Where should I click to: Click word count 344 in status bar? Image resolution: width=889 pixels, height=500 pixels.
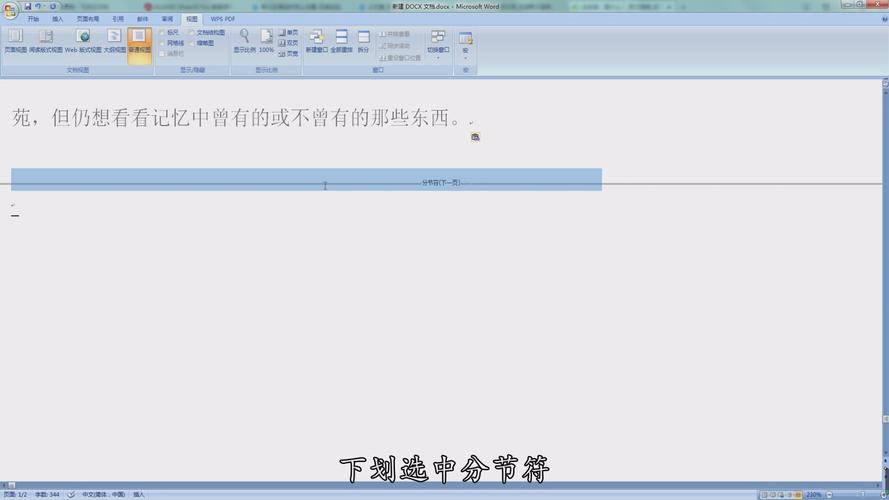click(47, 495)
